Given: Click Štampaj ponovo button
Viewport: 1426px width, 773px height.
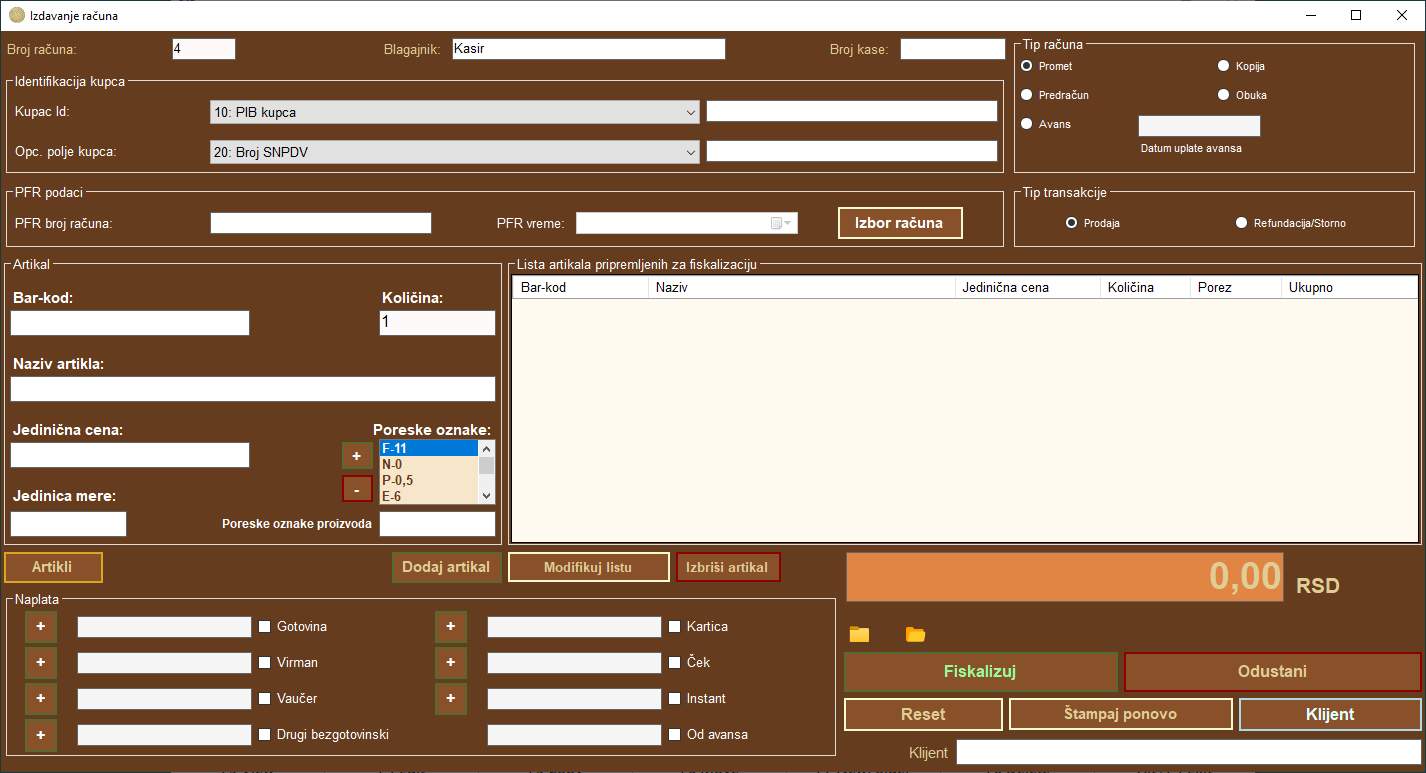Looking at the screenshot, I should pos(1121,714).
